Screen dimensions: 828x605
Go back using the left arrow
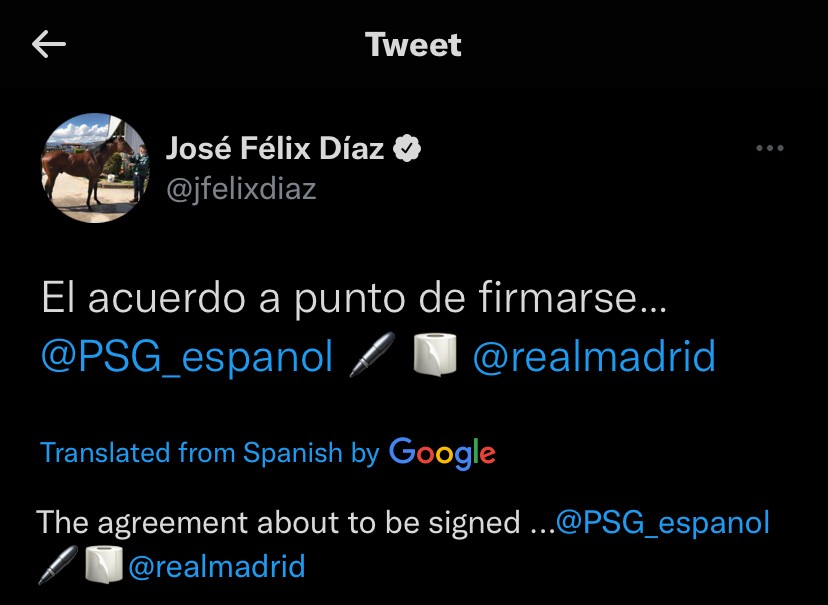tap(49, 44)
